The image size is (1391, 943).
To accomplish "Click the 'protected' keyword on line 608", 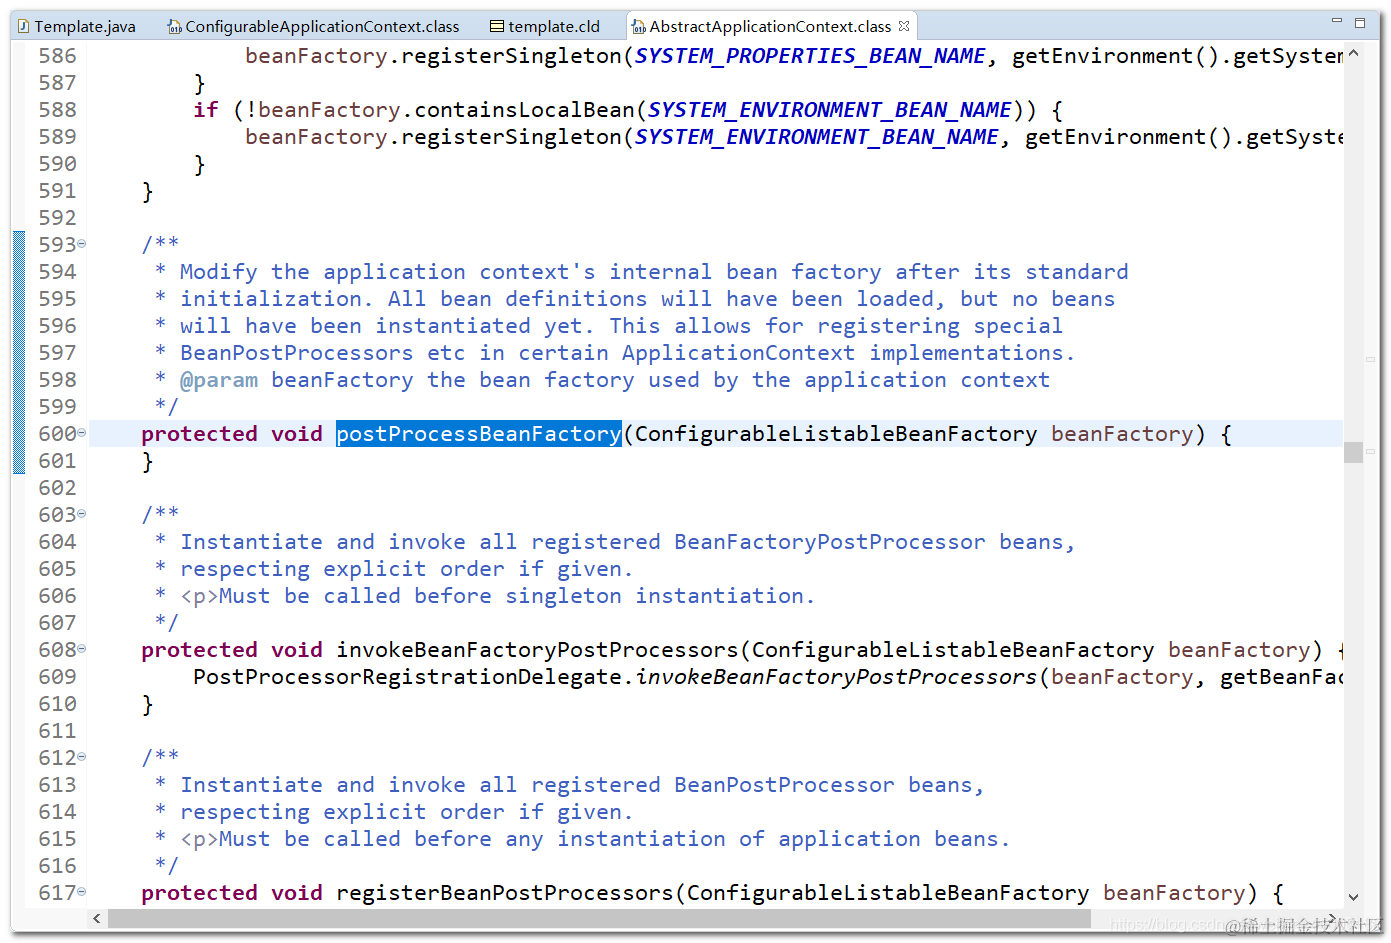I will coord(199,650).
